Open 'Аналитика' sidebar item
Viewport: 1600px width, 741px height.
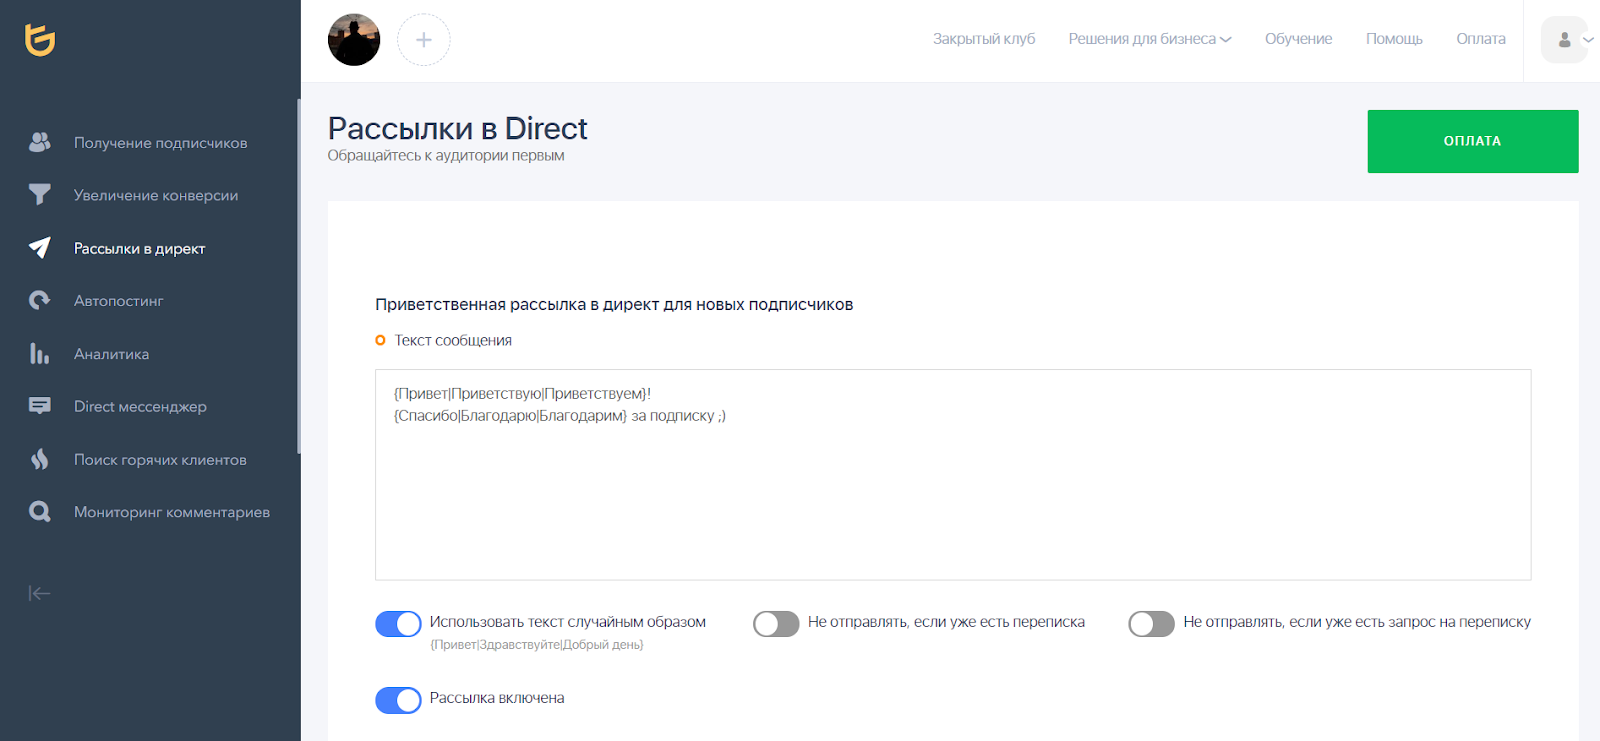coord(111,354)
